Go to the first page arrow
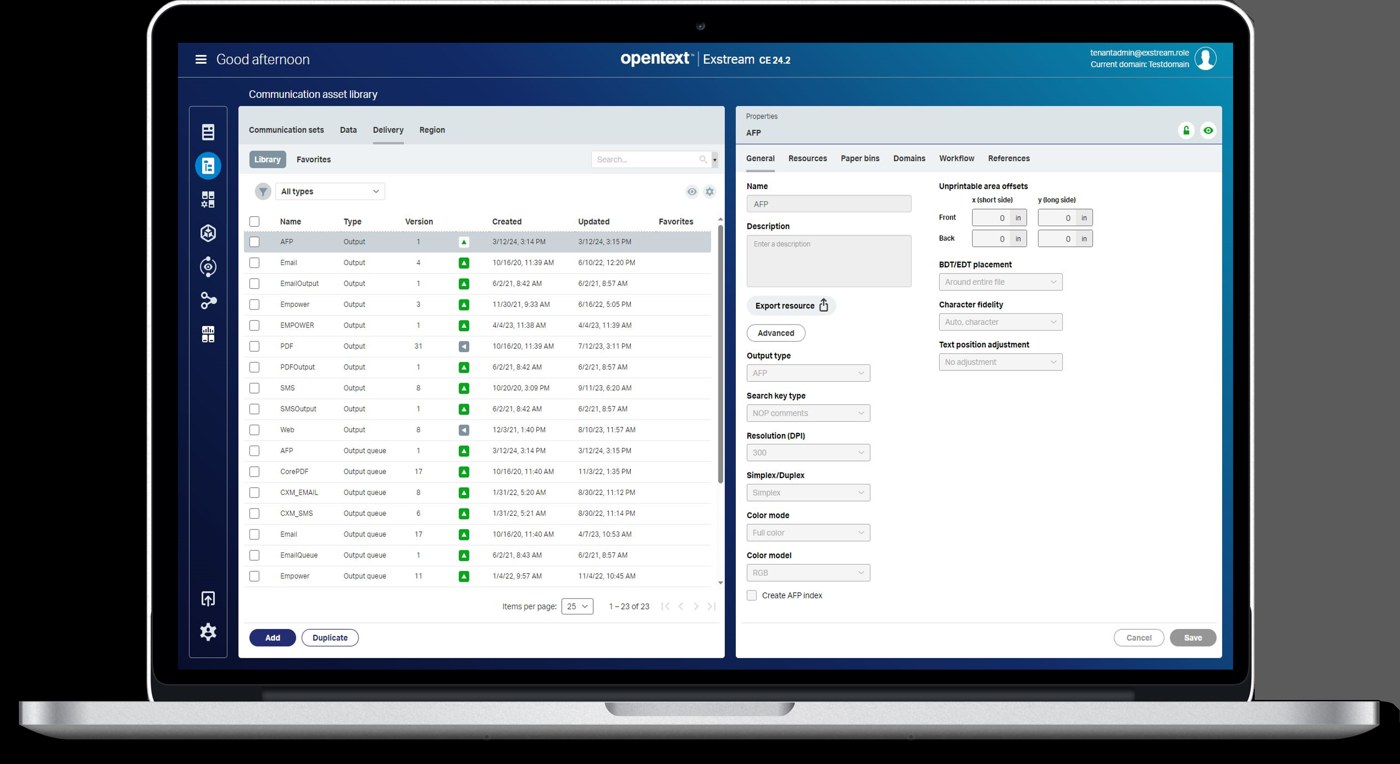Viewport: 1400px width, 764px height. coord(666,606)
